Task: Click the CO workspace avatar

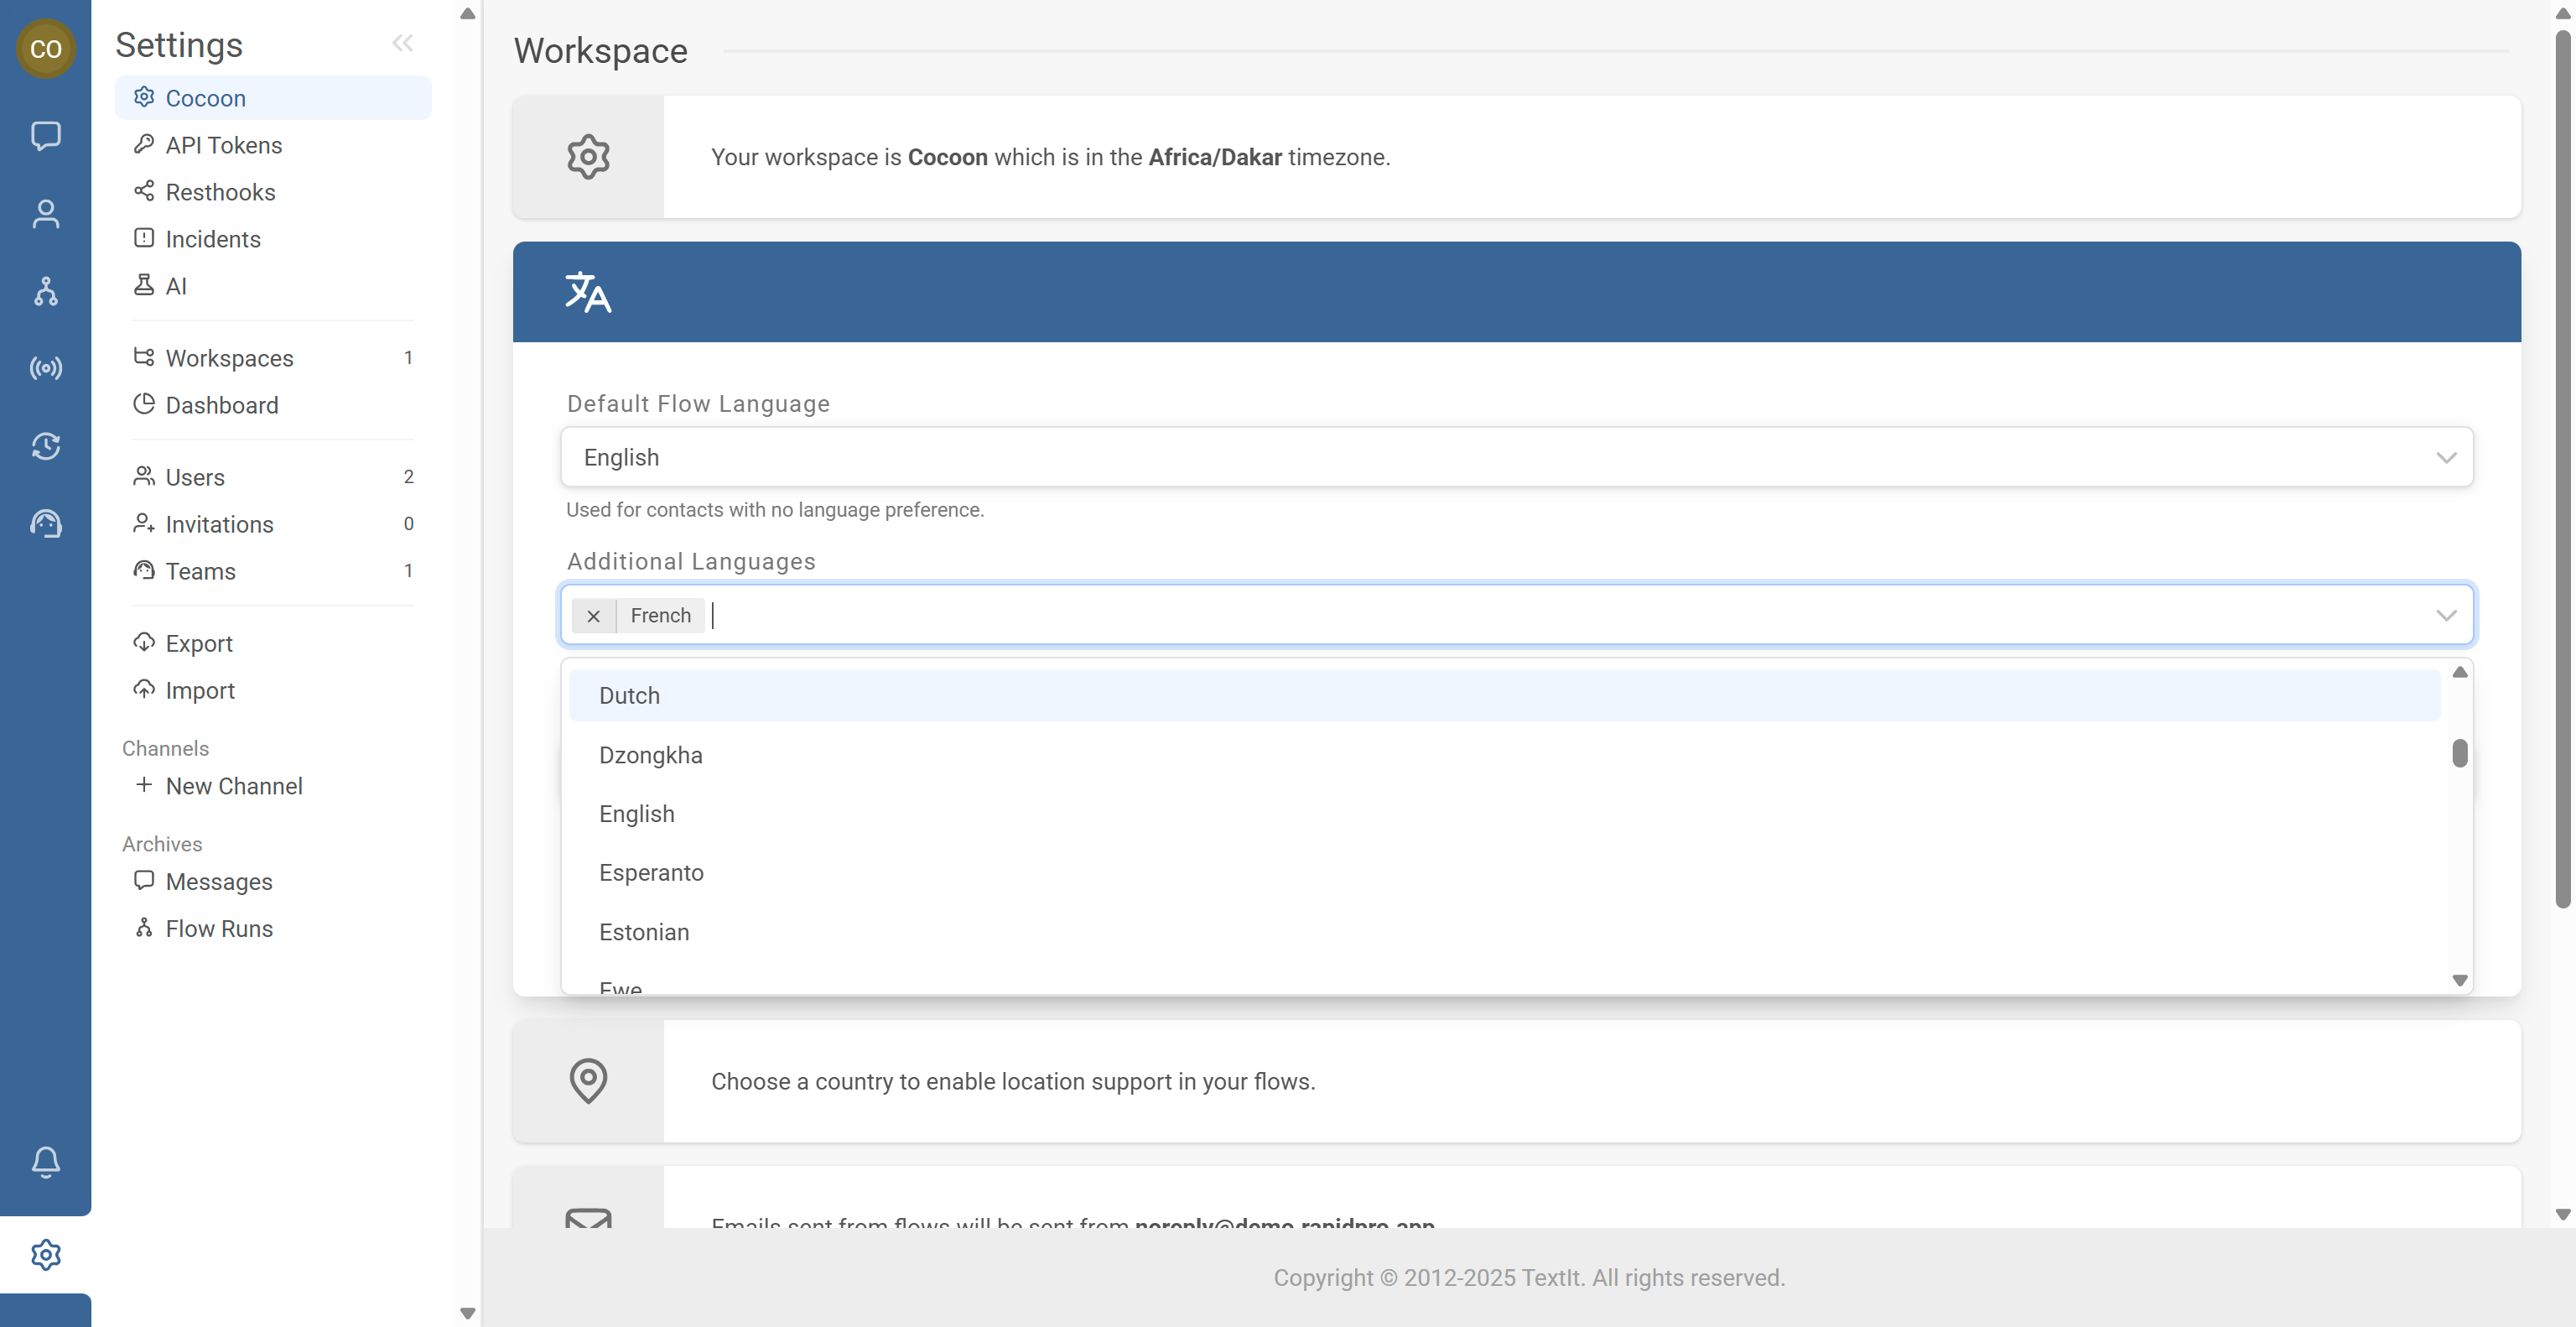Action: [x=46, y=48]
